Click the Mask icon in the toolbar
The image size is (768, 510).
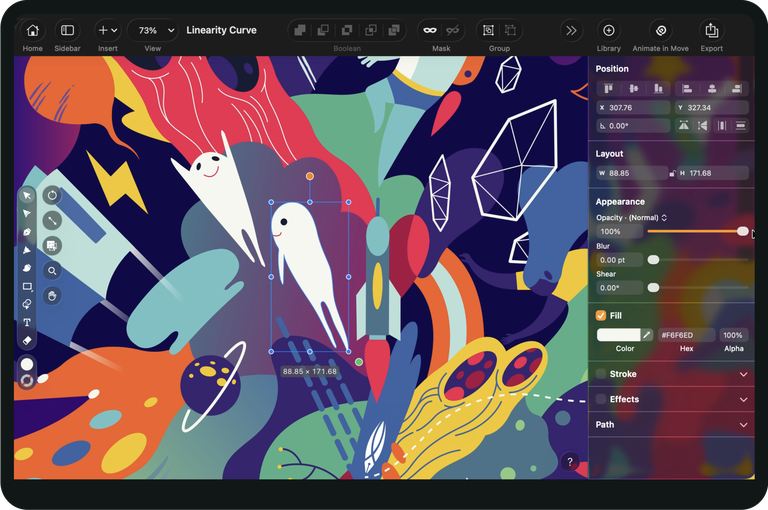(x=430, y=31)
